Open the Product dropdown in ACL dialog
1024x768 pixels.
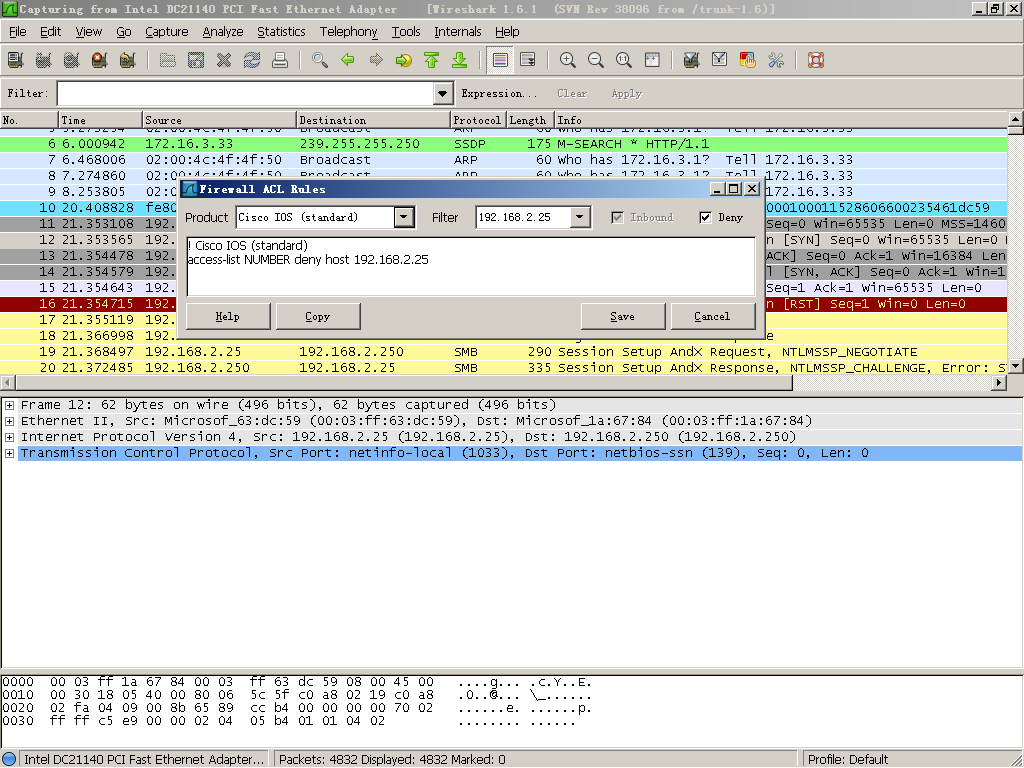tap(404, 217)
